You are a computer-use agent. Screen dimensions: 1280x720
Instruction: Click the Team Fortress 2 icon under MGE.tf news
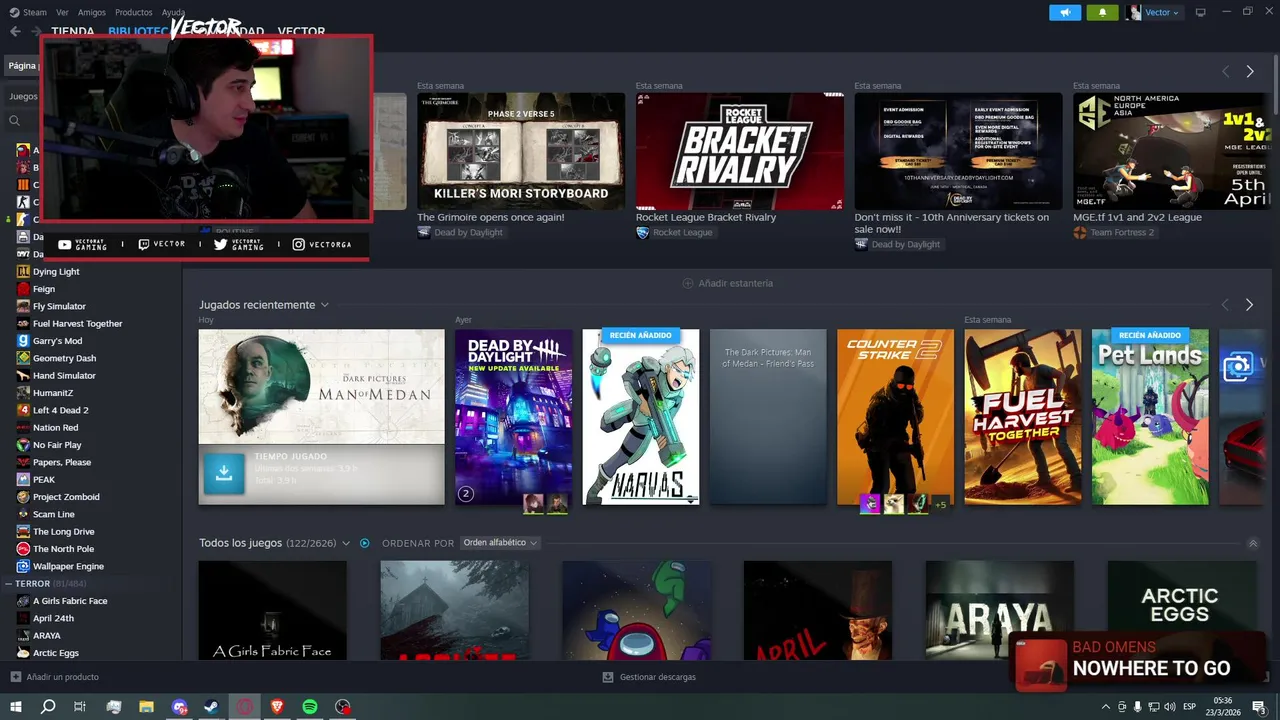[x=1080, y=232]
